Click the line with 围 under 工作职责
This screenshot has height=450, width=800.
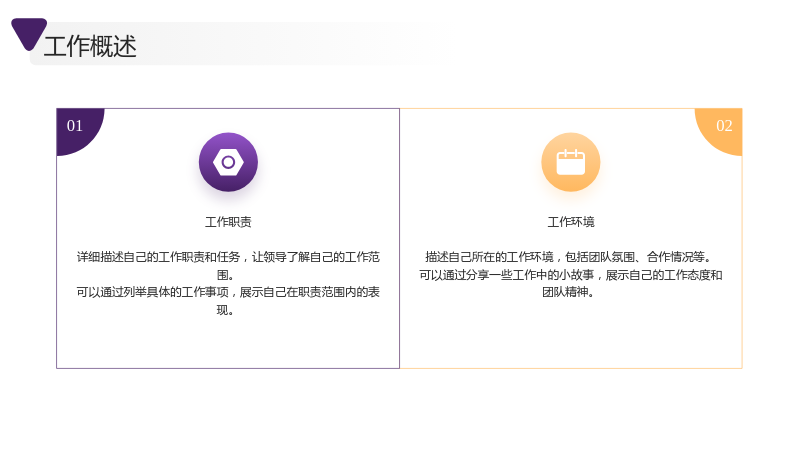pyautogui.click(x=225, y=275)
